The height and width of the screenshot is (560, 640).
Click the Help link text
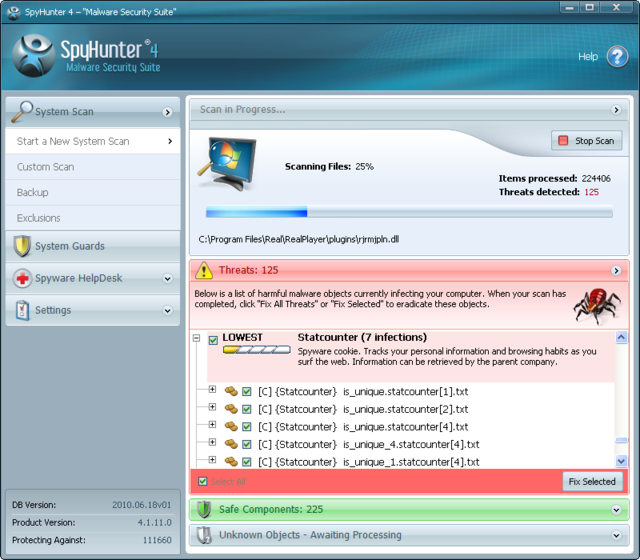pyautogui.click(x=588, y=57)
